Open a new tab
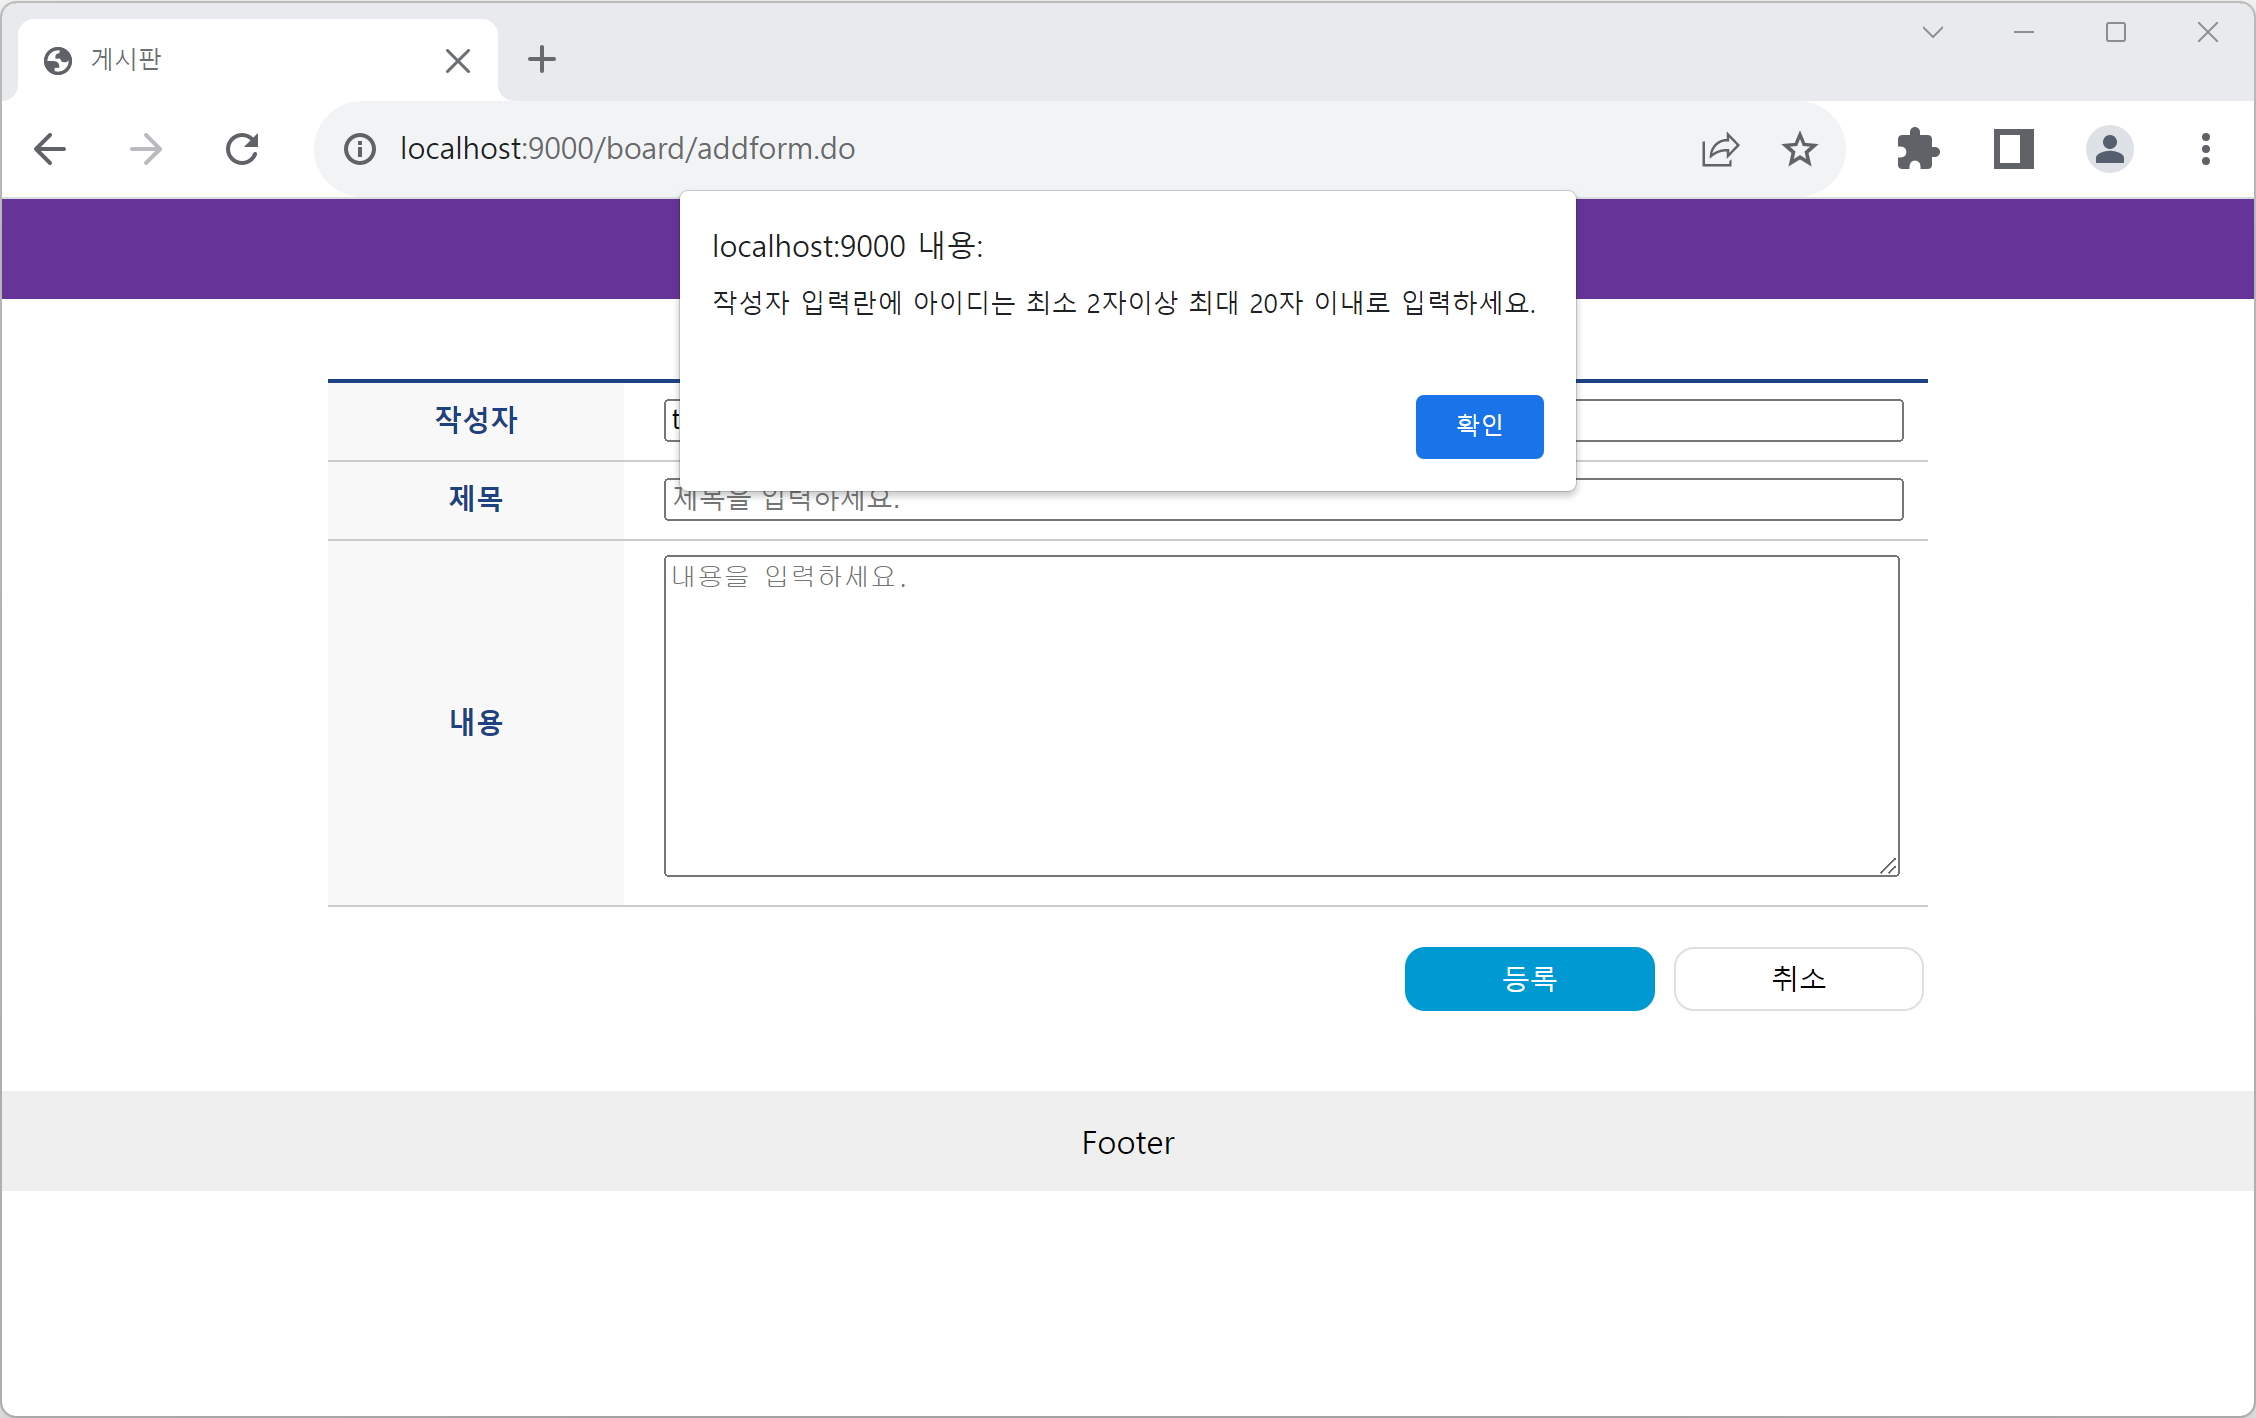Viewport: 2256px width, 1418px height. 542,60
